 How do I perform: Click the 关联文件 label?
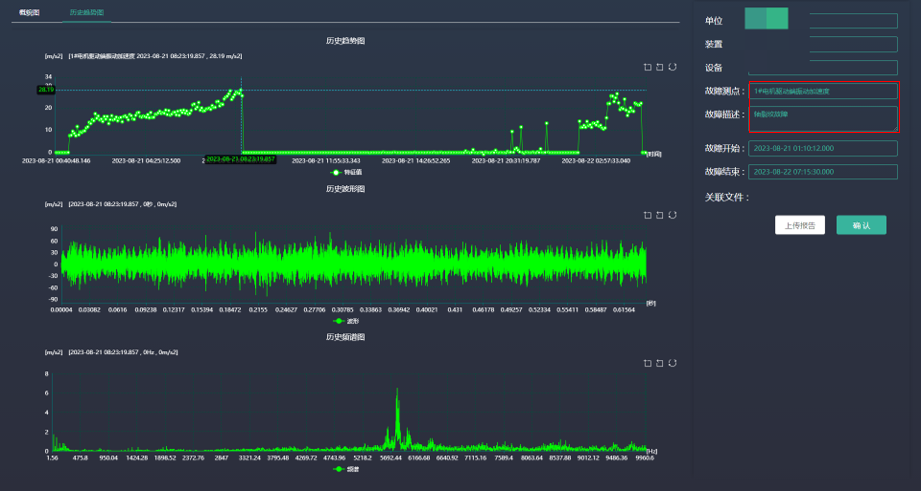click(x=727, y=198)
